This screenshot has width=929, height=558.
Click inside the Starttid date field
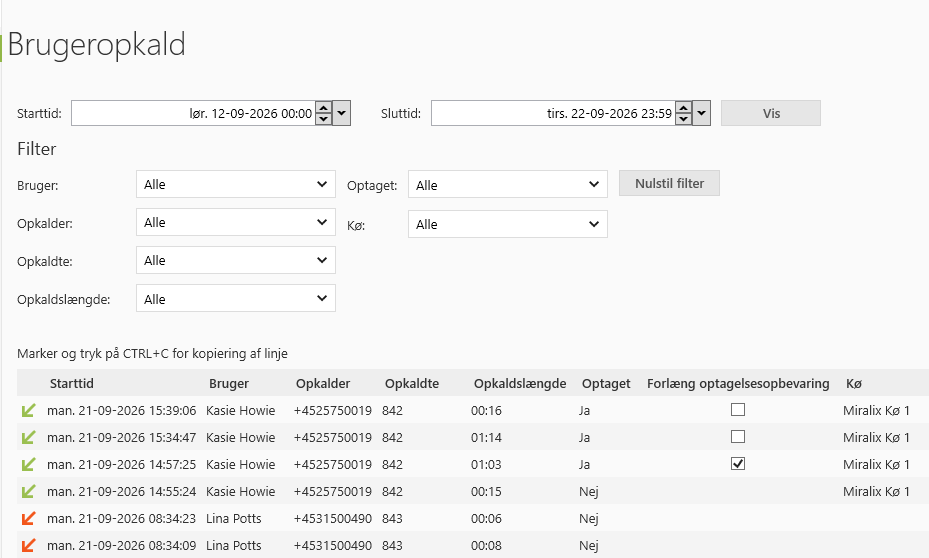tap(193, 113)
